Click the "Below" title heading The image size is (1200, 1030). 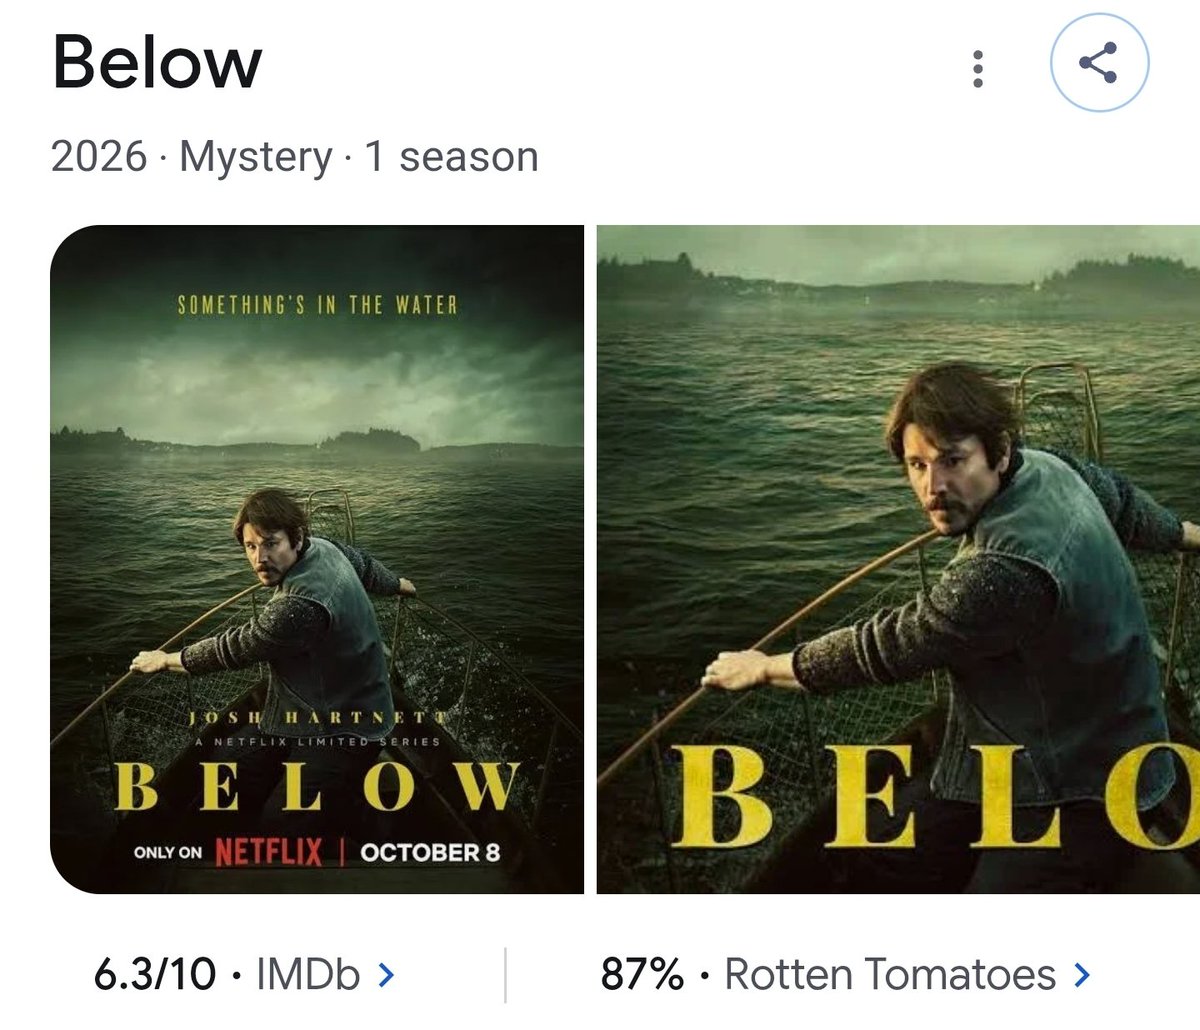pos(157,62)
